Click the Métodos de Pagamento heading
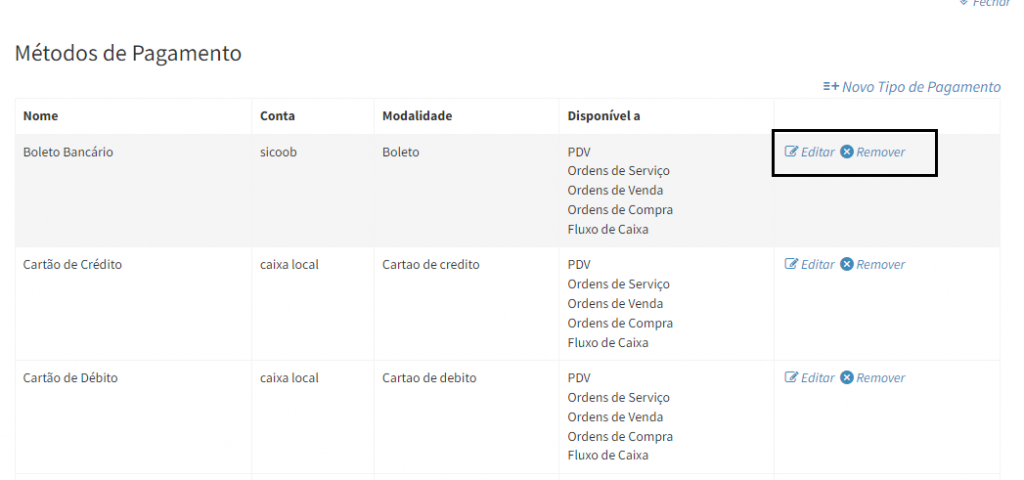Image resolution: width=1024 pixels, height=480 pixels. (128, 53)
